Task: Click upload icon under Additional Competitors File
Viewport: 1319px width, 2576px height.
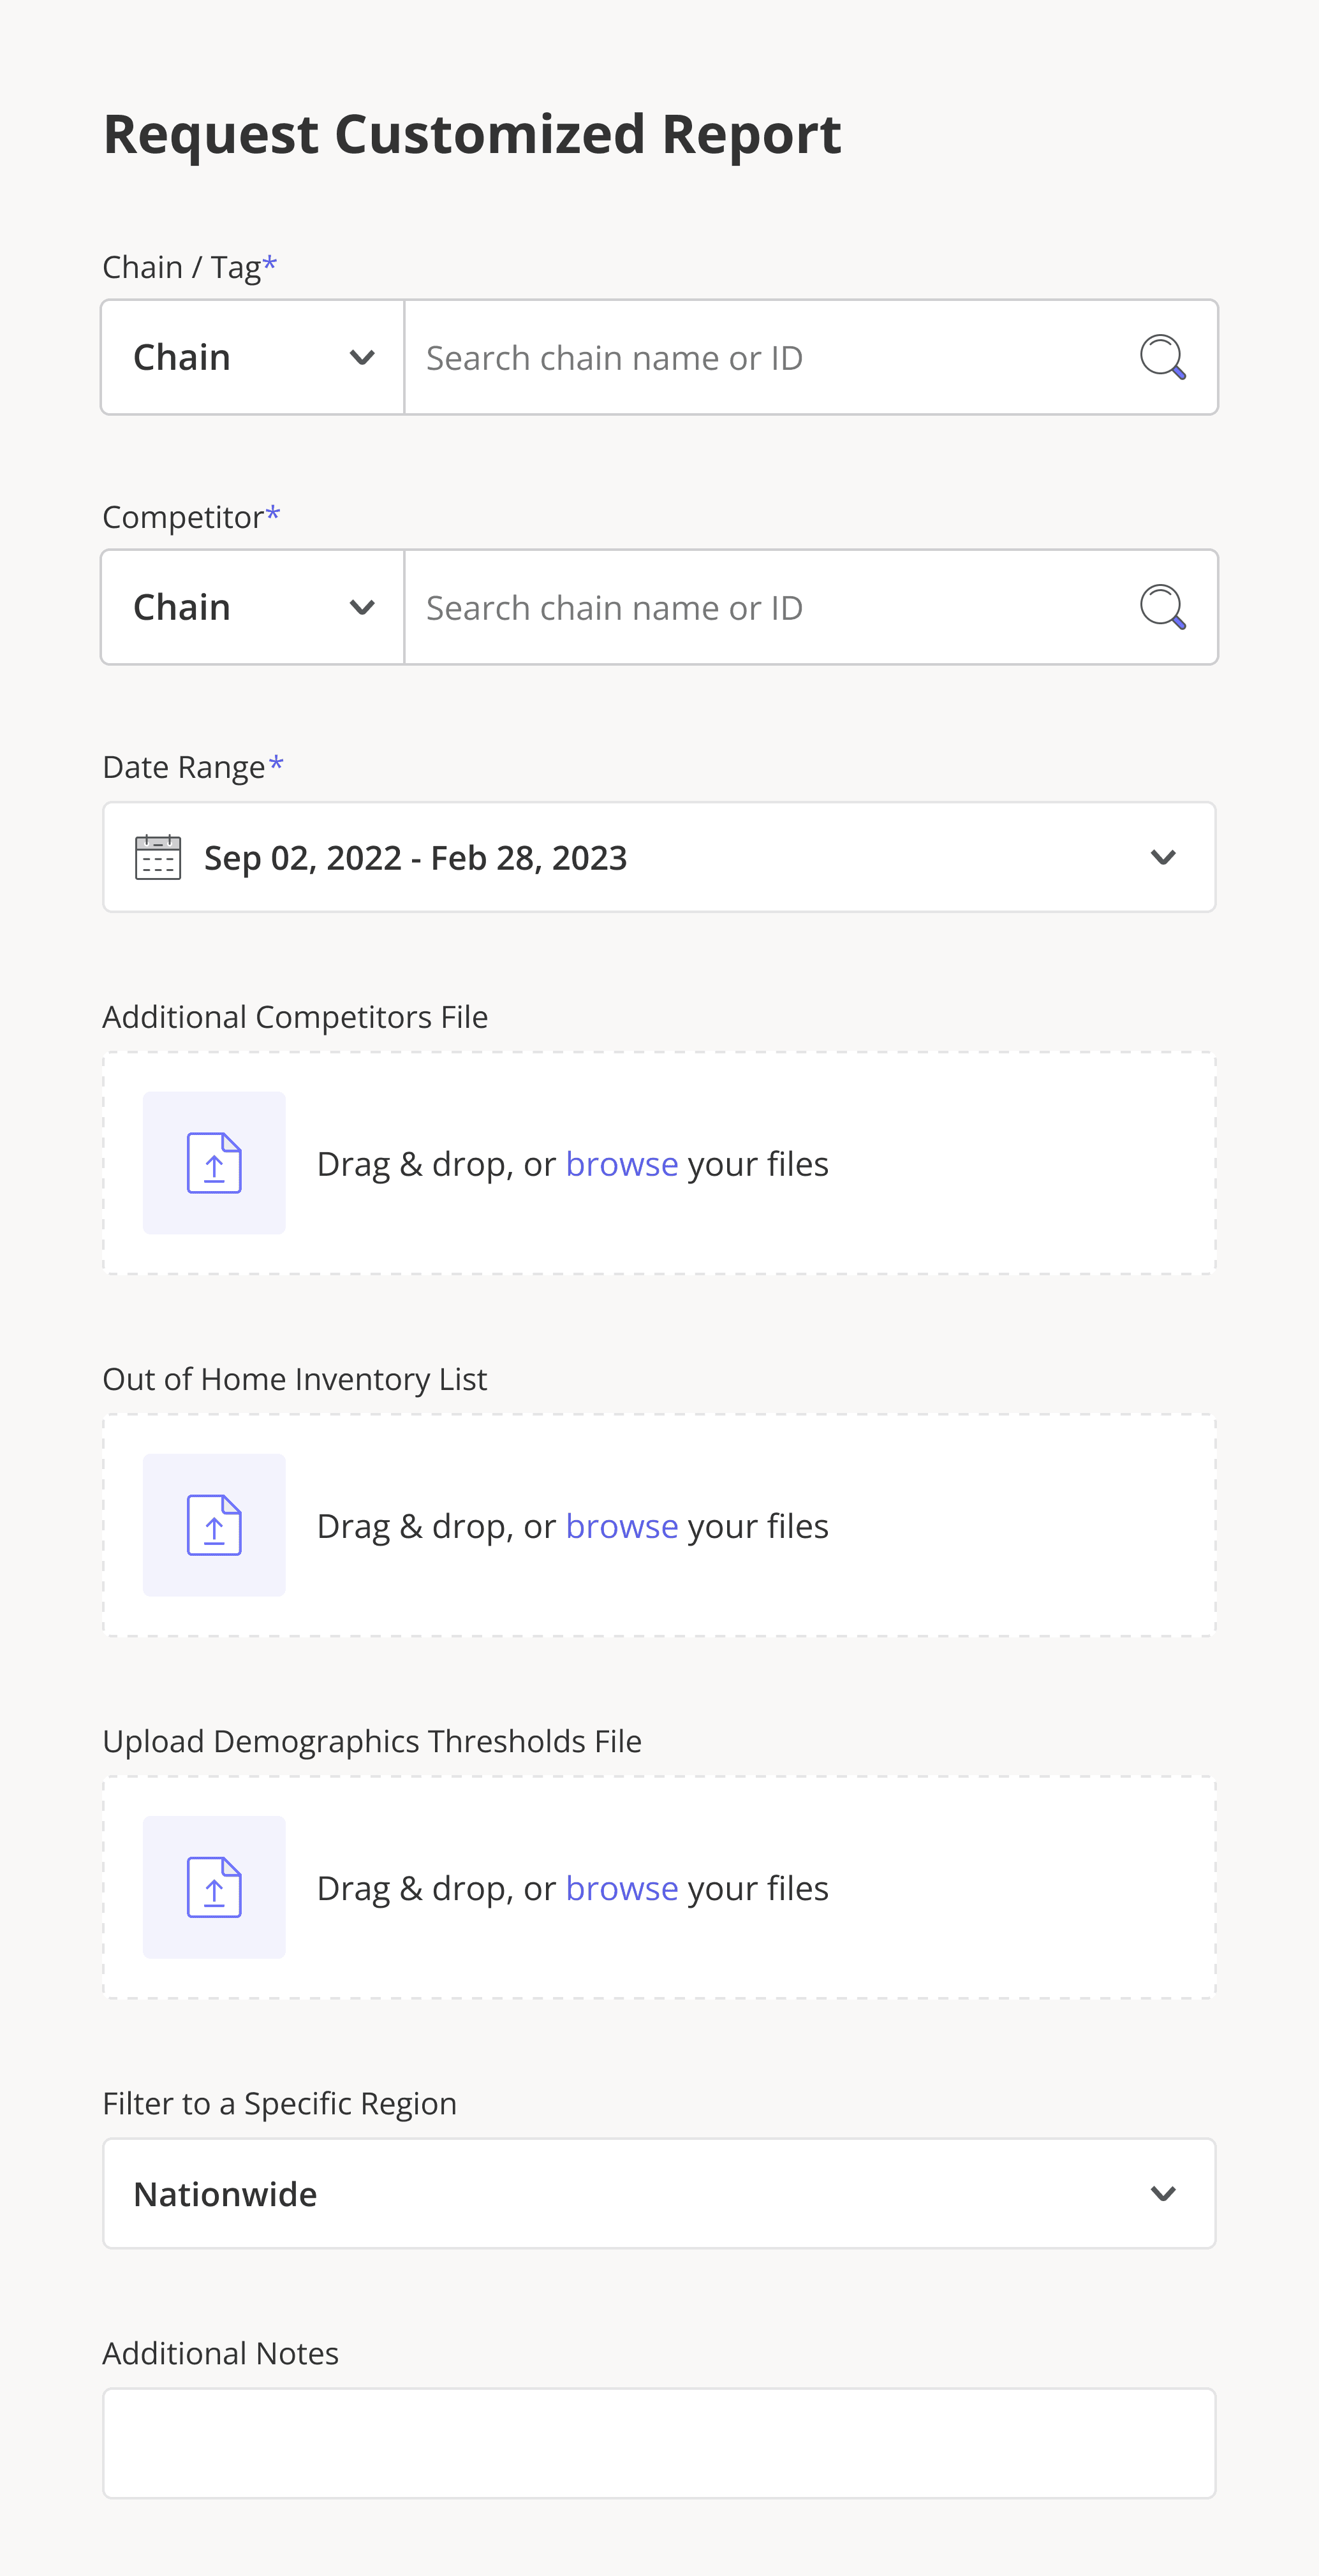Action: point(214,1163)
